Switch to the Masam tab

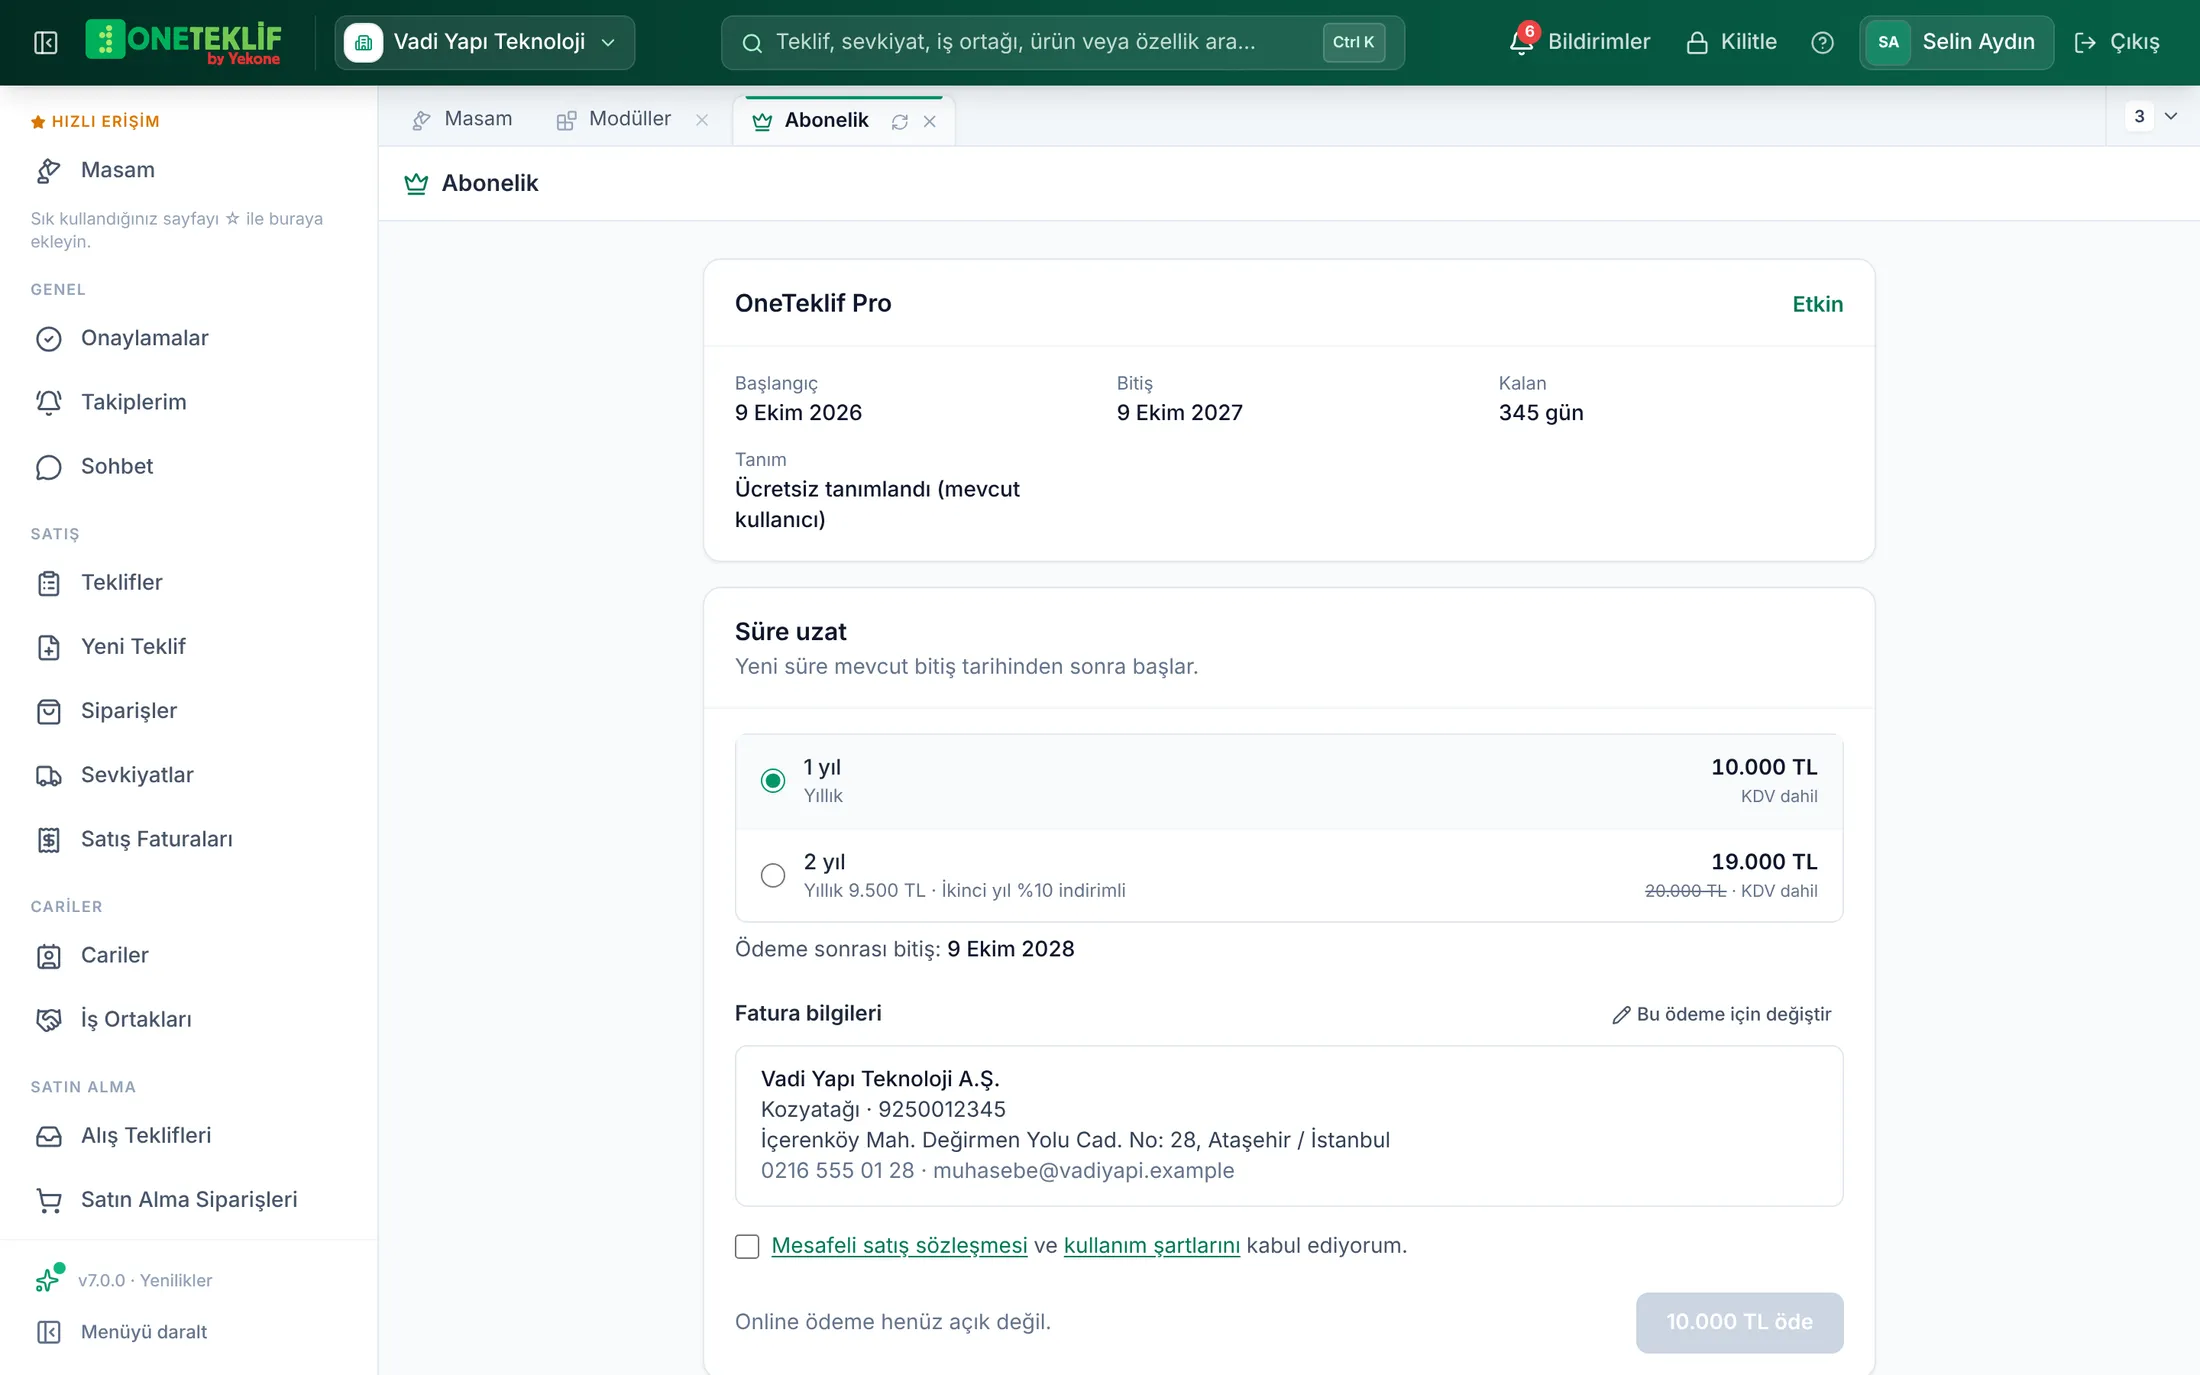tap(462, 119)
